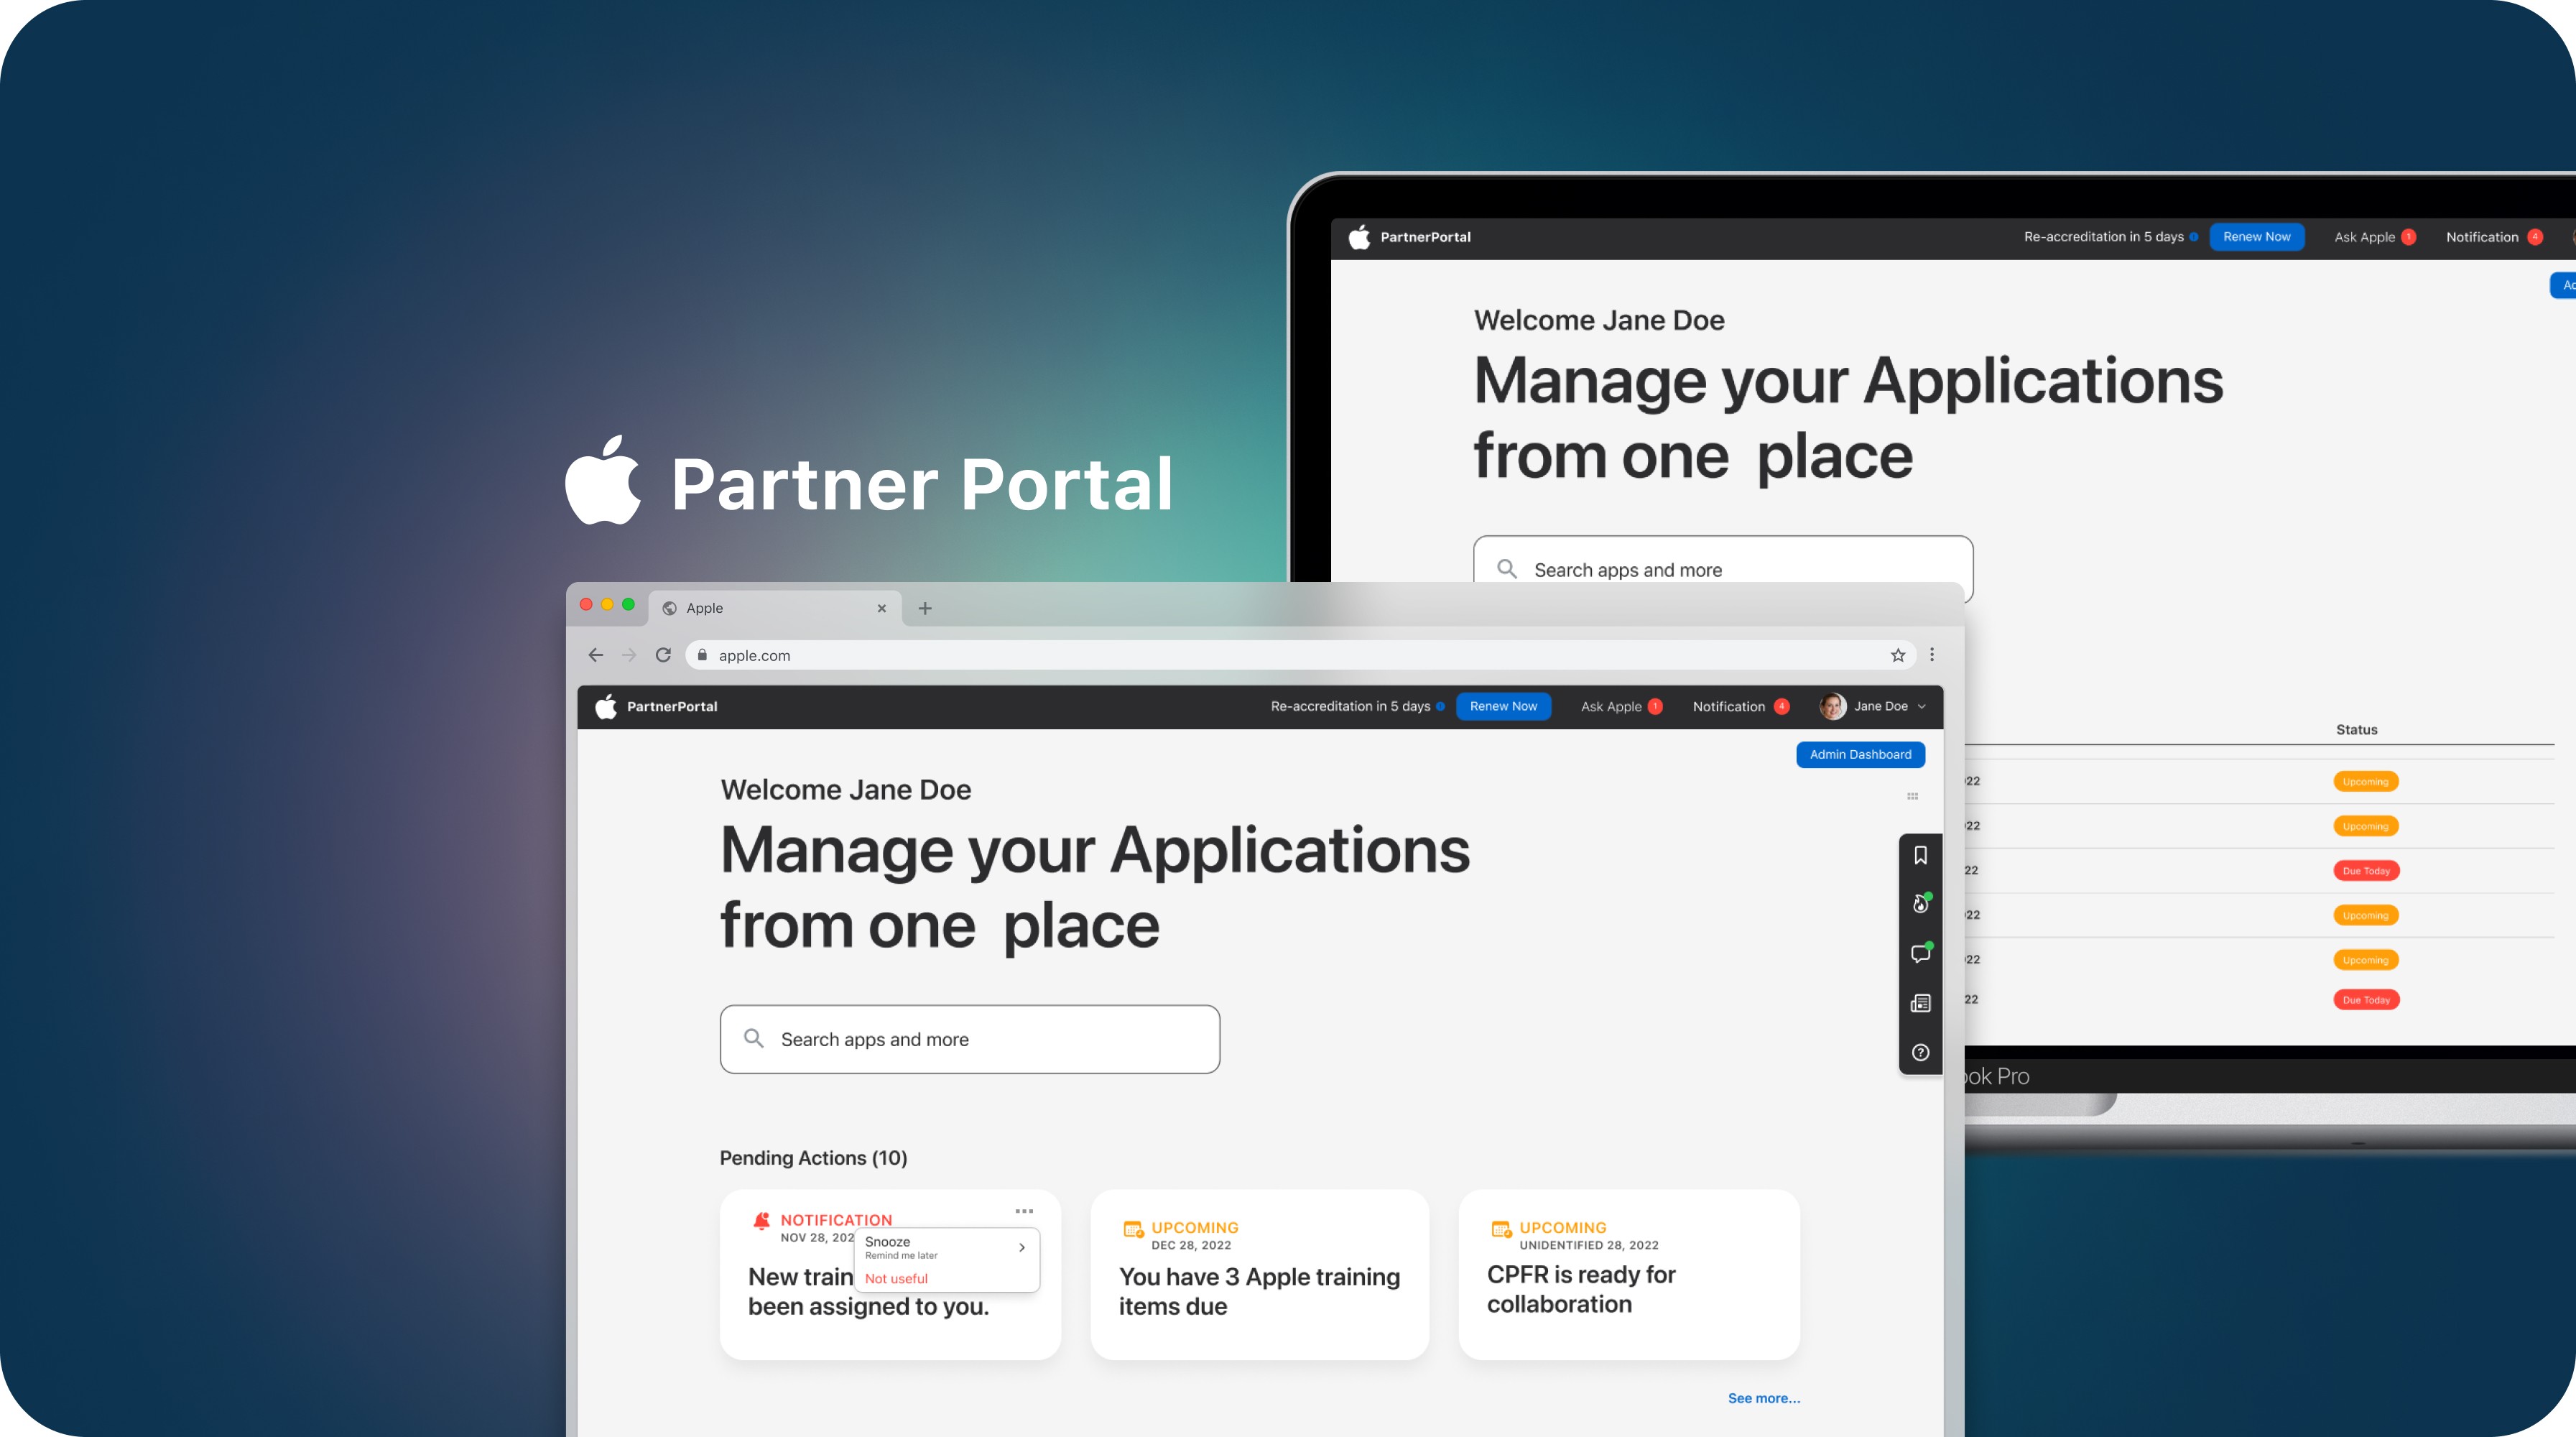Open a new browser tab with plus

click(925, 608)
